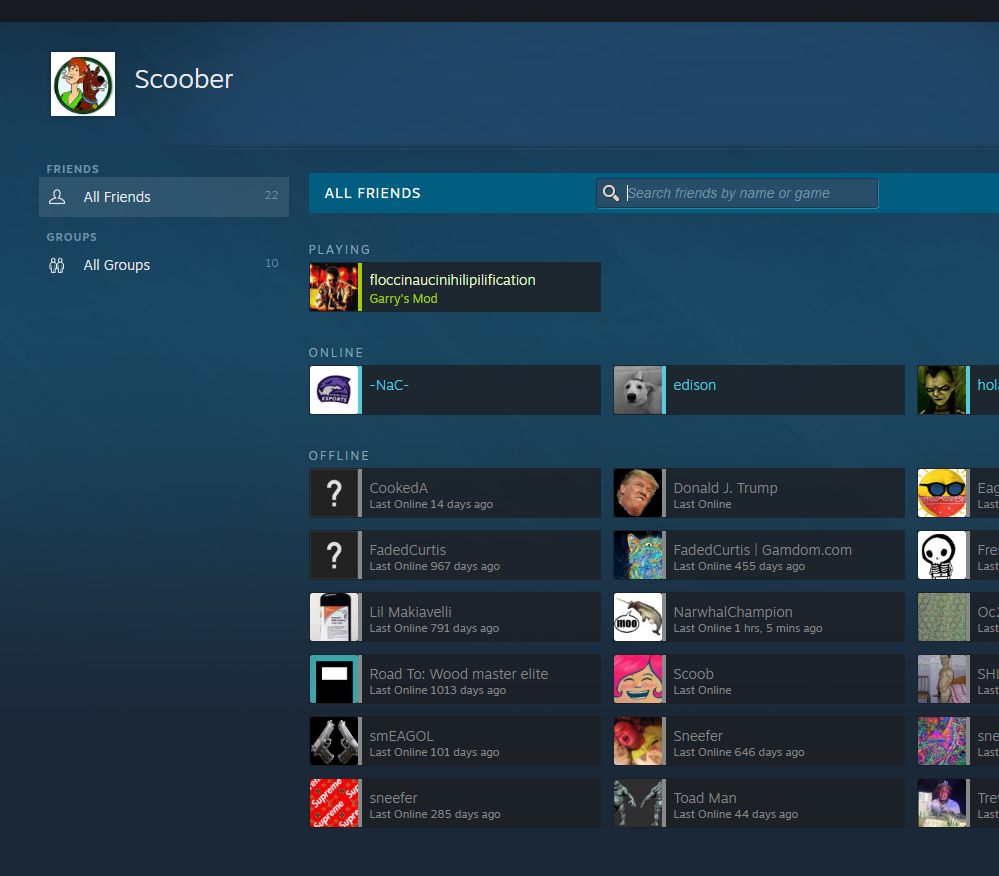Open smEAGOL pistols avatar
Screen dimensions: 999x876
[333, 741]
